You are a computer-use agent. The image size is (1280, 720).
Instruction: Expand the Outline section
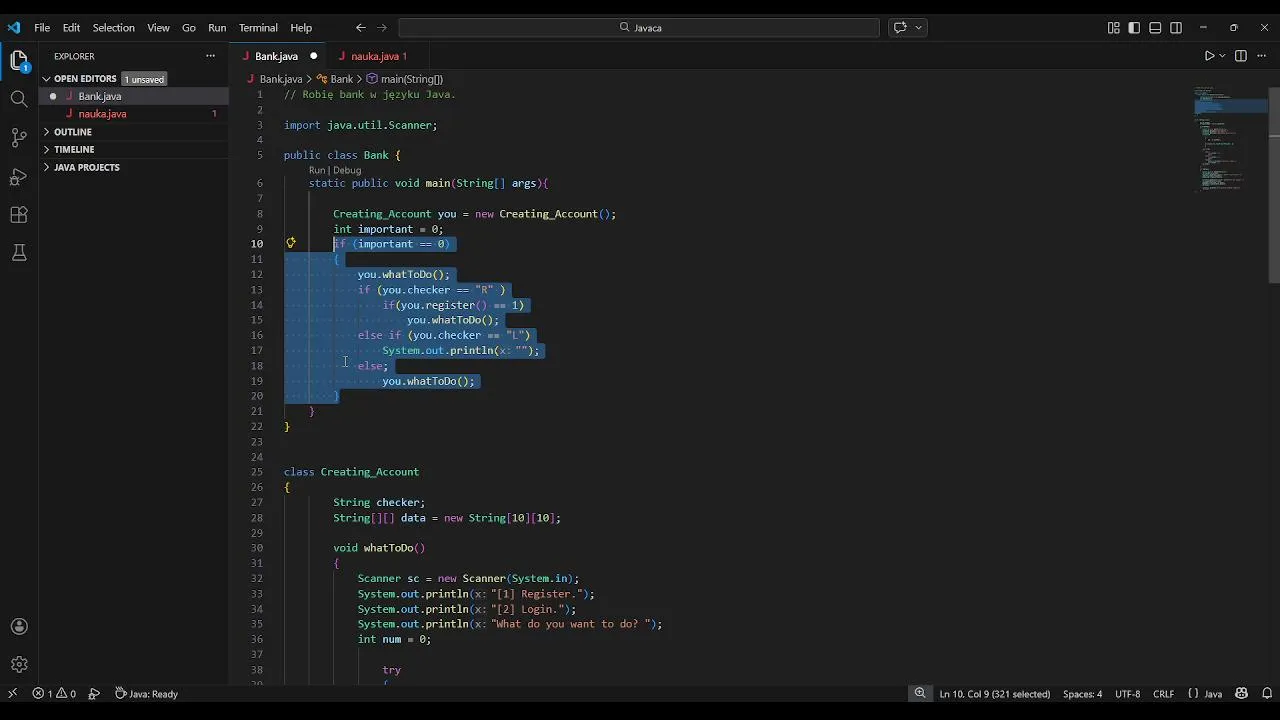tap(72, 132)
